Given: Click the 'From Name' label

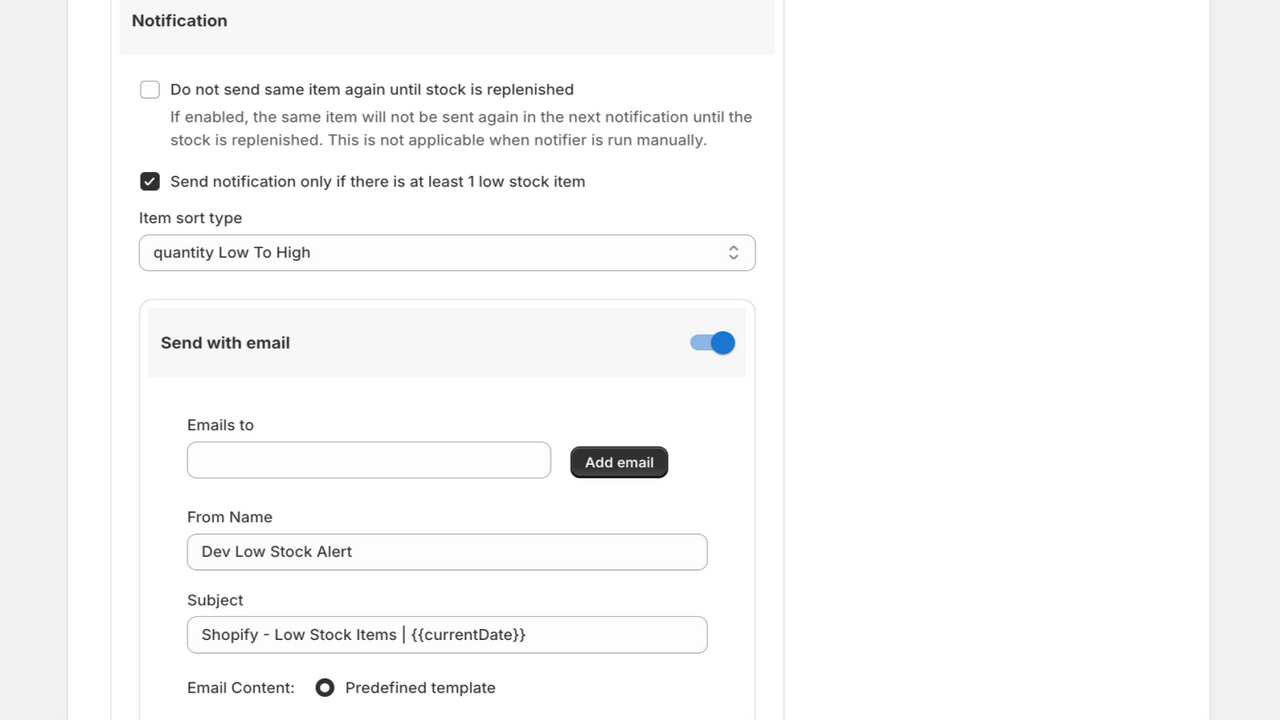Looking at the screenshot, I should coord(230,517).
